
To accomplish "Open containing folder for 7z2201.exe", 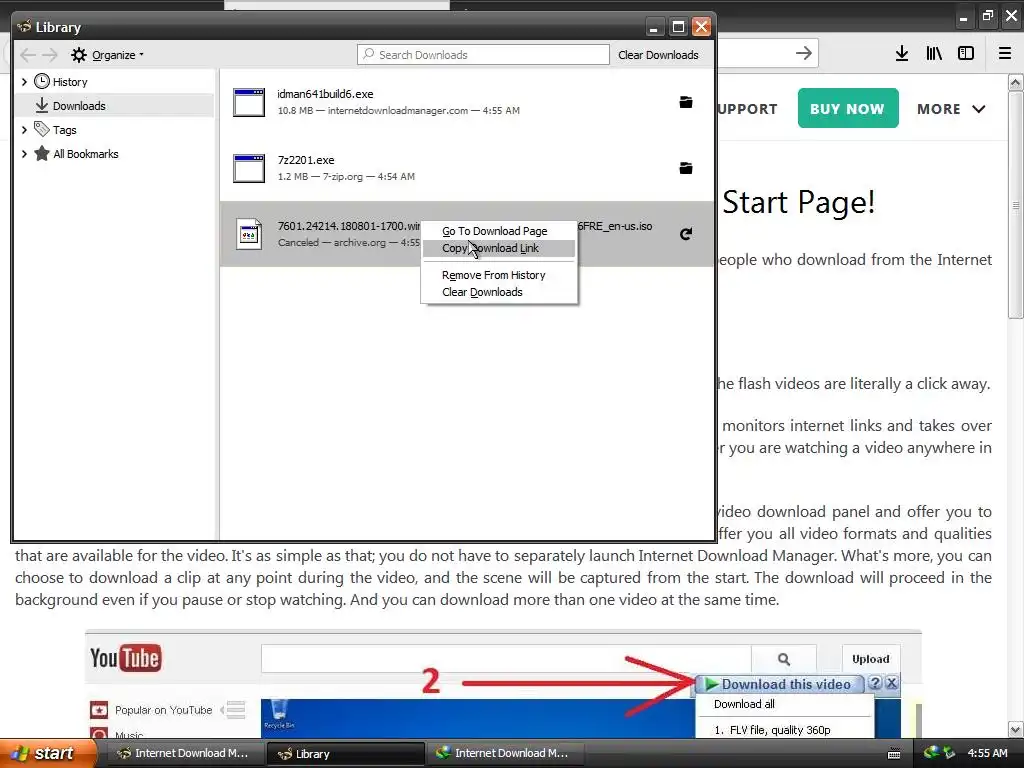I will click(x=686, y=168).
